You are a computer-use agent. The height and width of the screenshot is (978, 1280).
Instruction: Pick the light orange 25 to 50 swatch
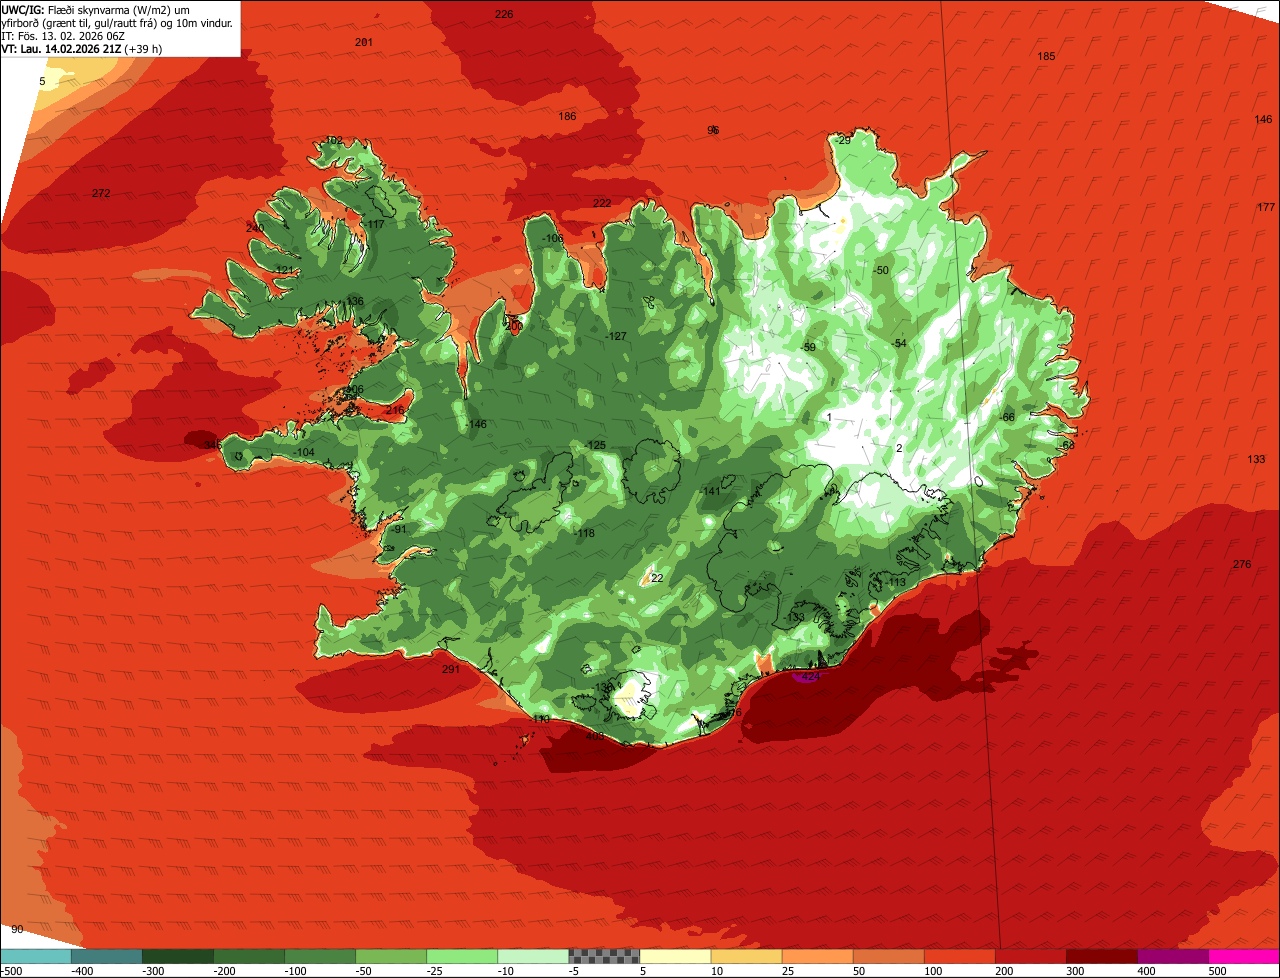tap(817, 956)
